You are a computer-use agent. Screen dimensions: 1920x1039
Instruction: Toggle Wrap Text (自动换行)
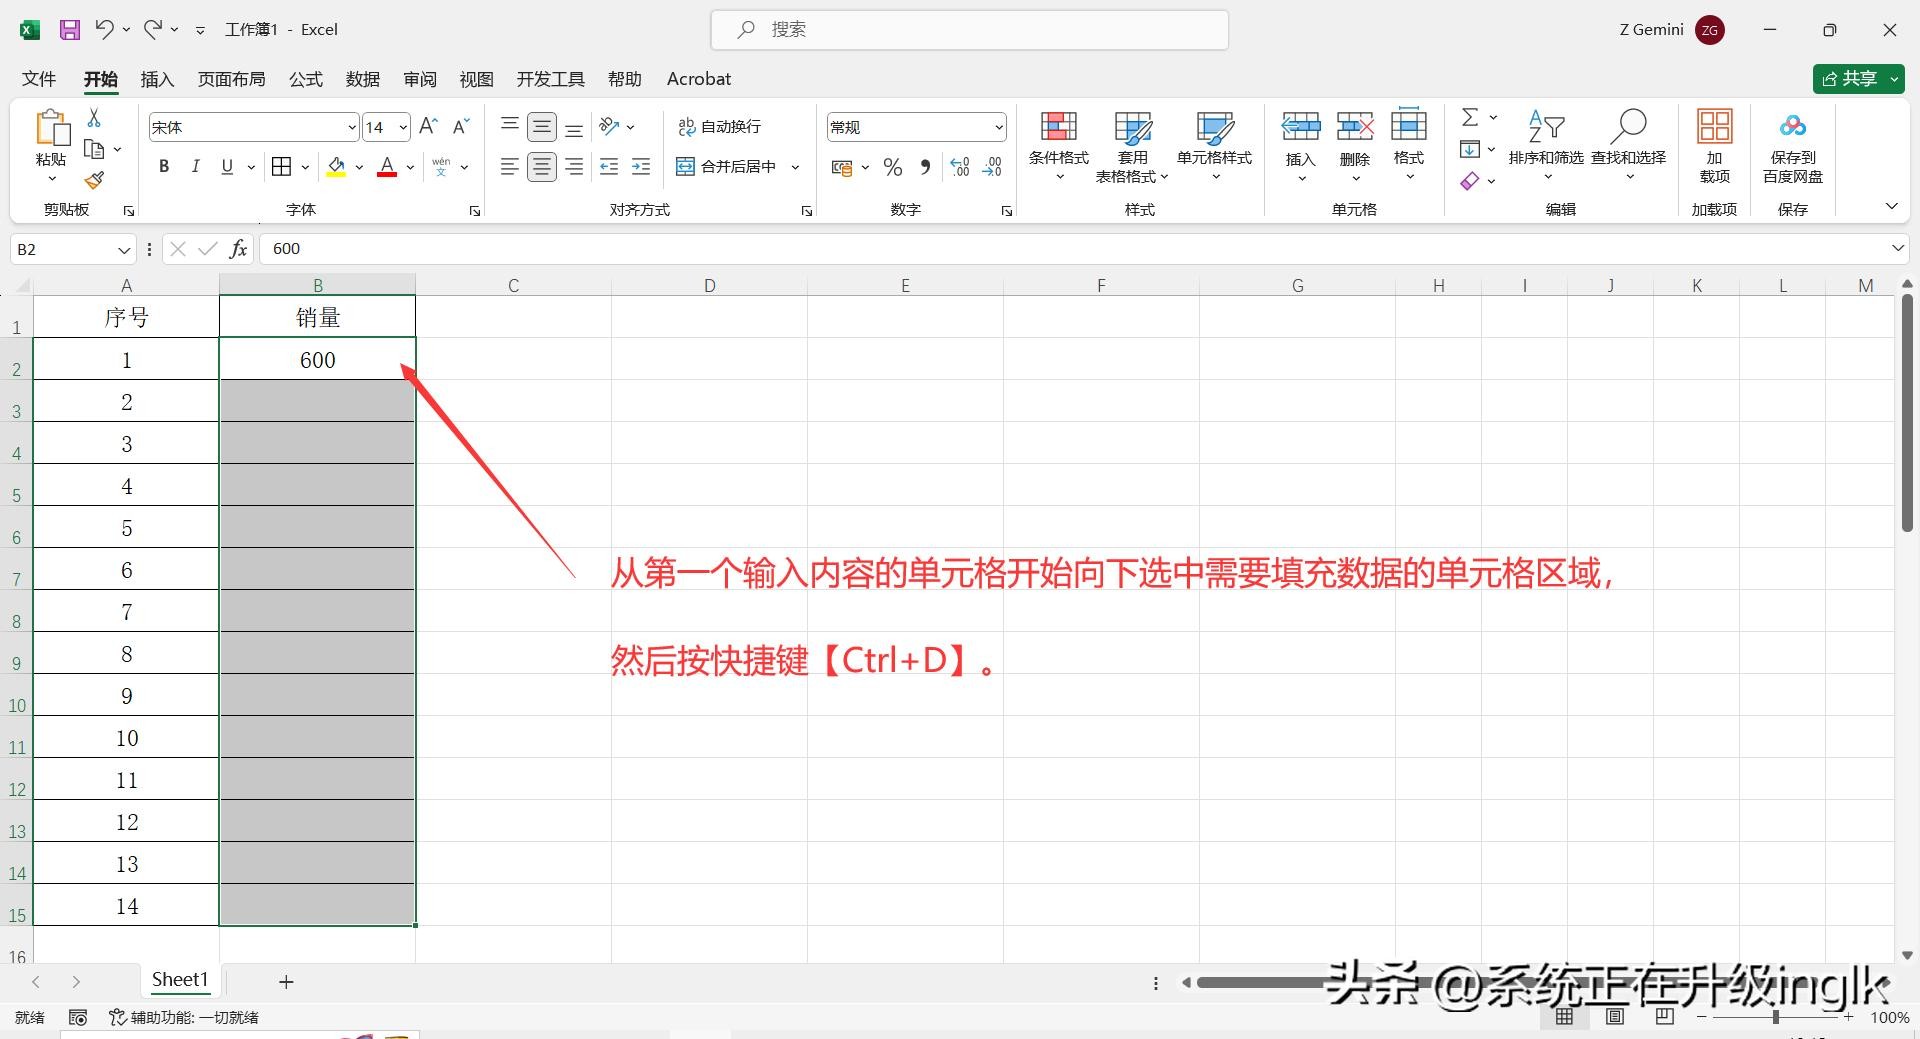720,127
